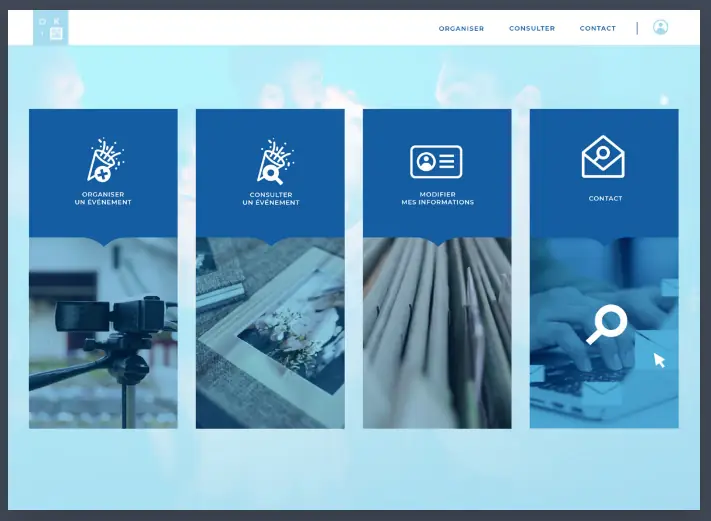Select the 'Modifier mes informations' label
This screenshot has height=521, width=711.
point(437,198)
